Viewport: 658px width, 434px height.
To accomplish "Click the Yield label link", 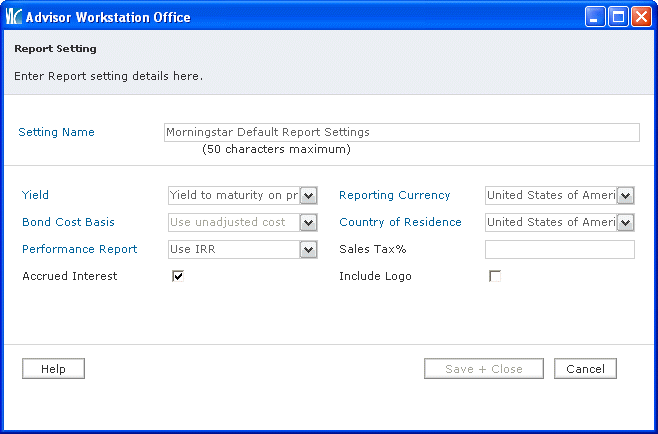I will [35, 196].
